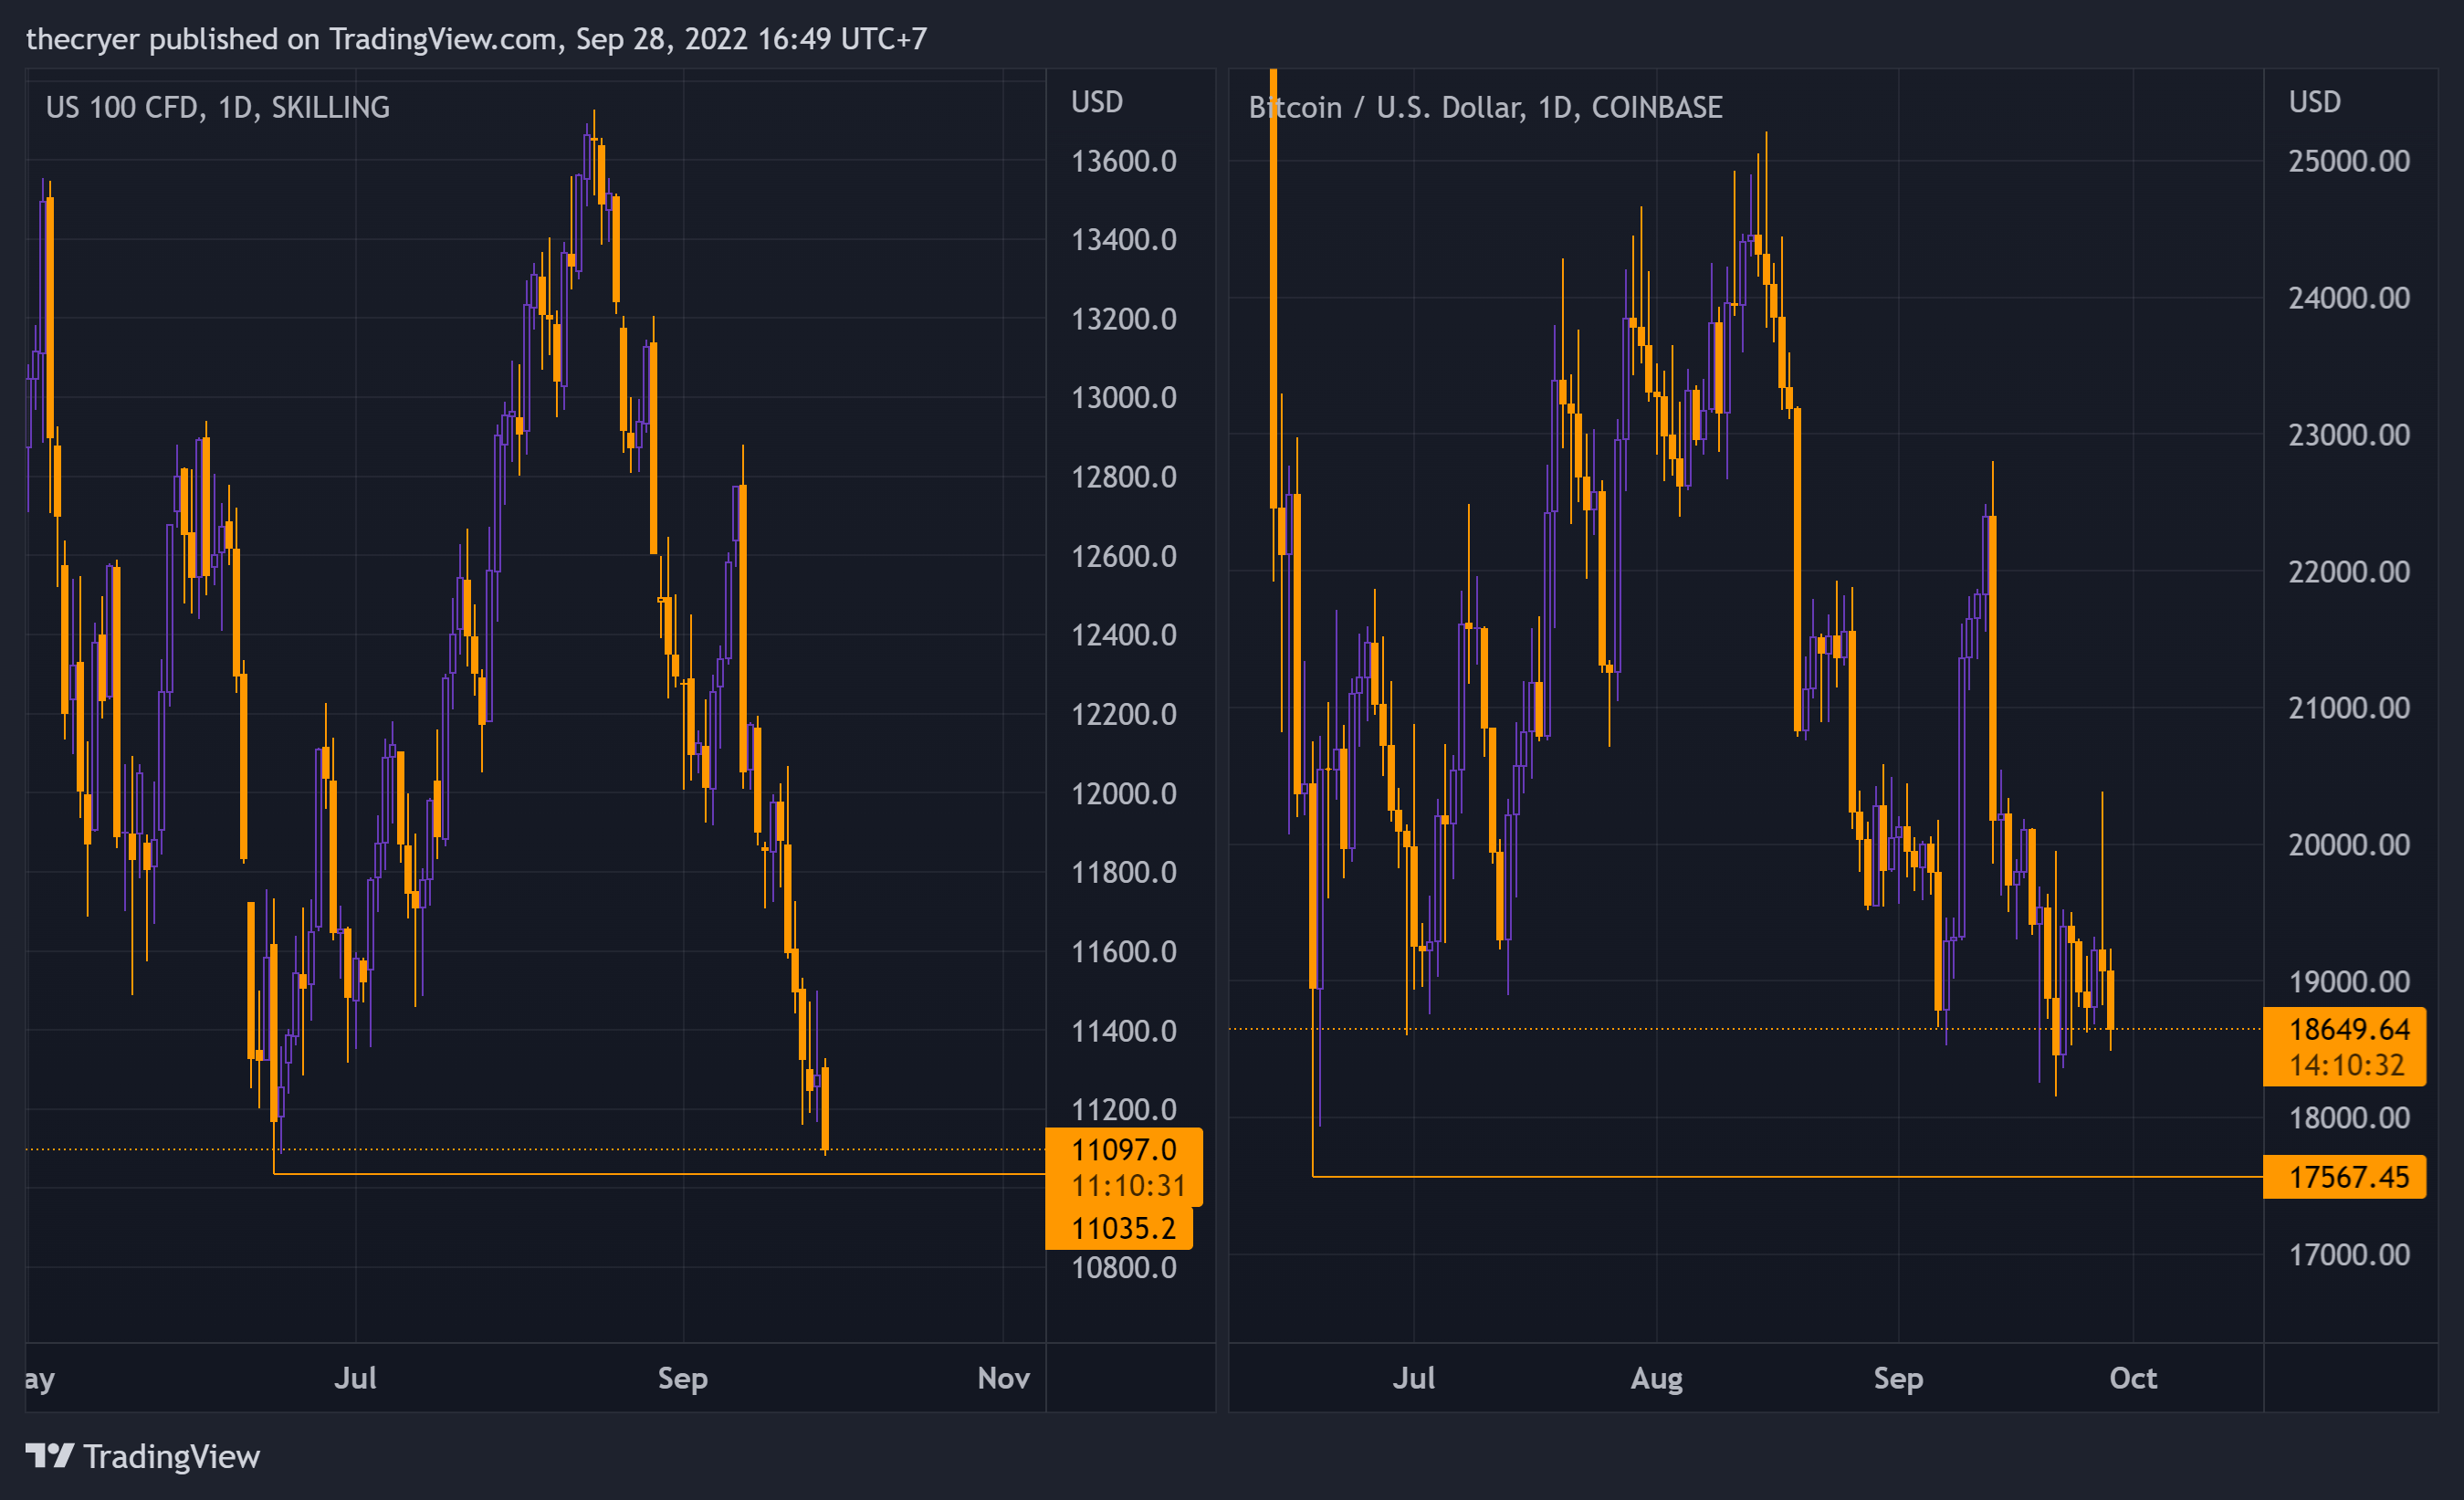Click the Oct label on Bitcoin time axis
Image resolution: width=2464 pixels, height=1500 pixels.
[x=2133, y=1378]
